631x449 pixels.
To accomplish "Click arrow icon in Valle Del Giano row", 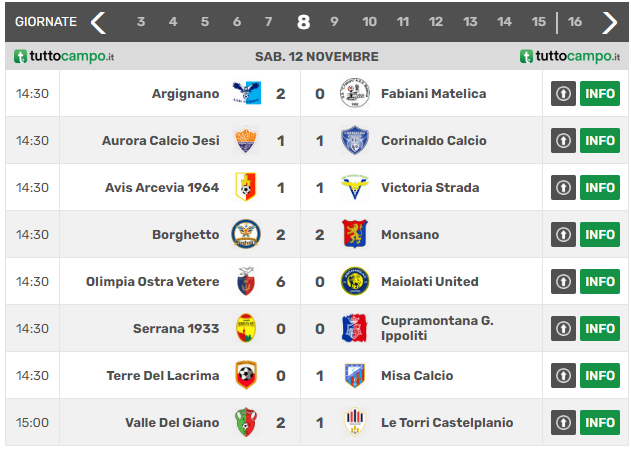I will point(563,422).
